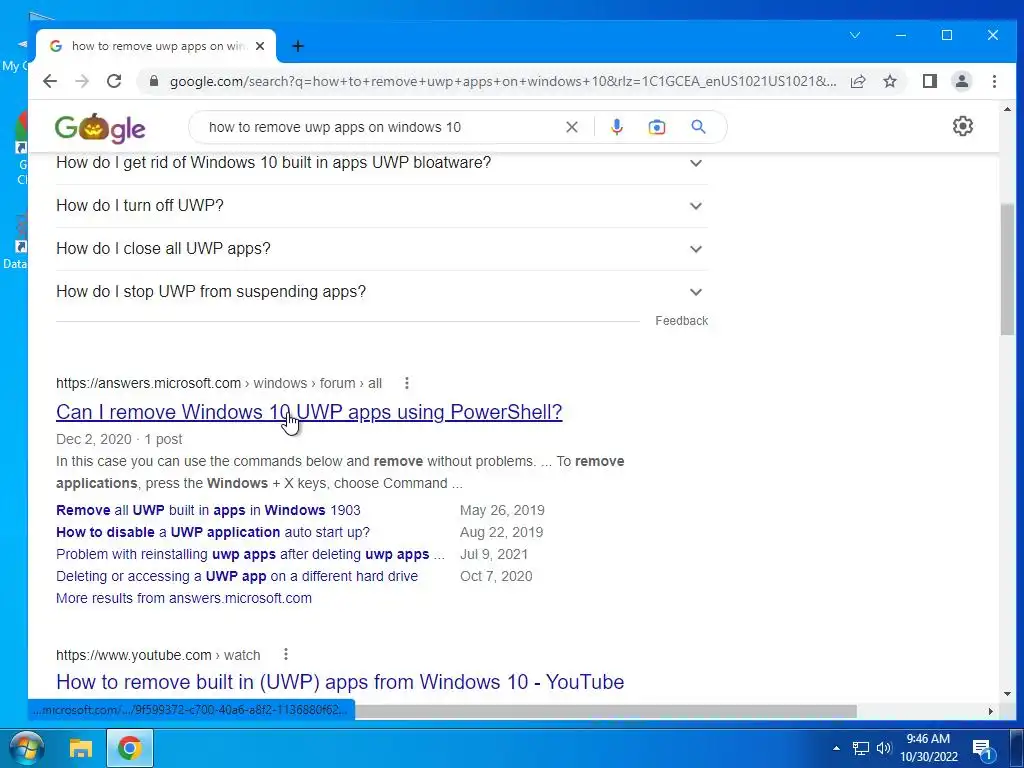Viewport: 1024px width, 768px height.
Task: Open more options for answers.microsoft.com result
Action: (407, 383)
